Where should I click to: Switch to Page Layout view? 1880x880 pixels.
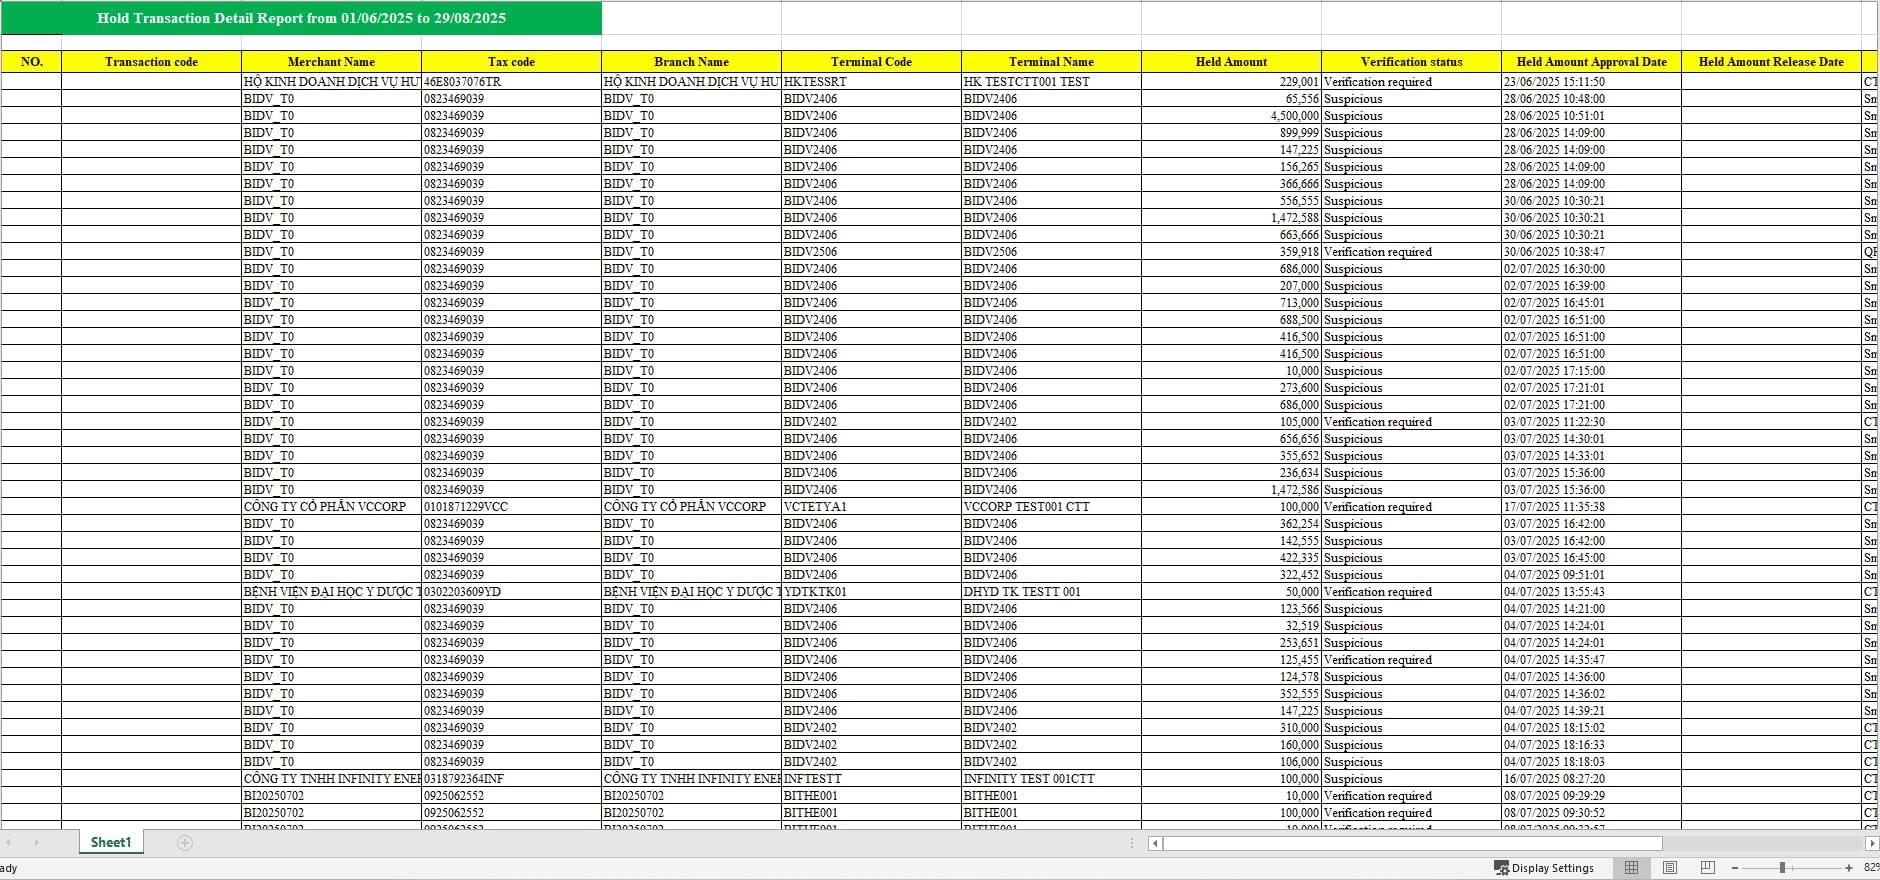point(1669,867)
